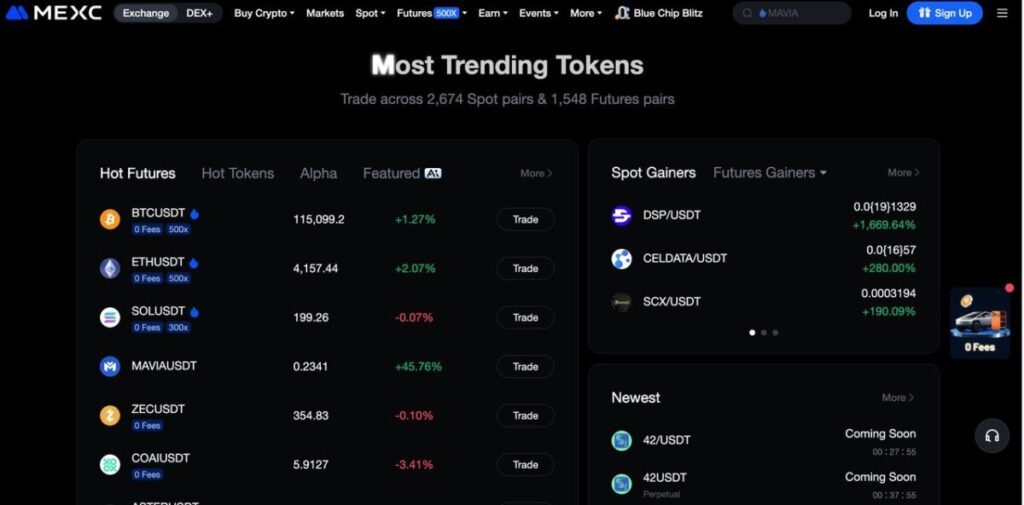Viewport: 1024px width, 505px height.
Task: Click the Bitcoin coin icon
Action: pyautogui.click(x=110, y=219)
